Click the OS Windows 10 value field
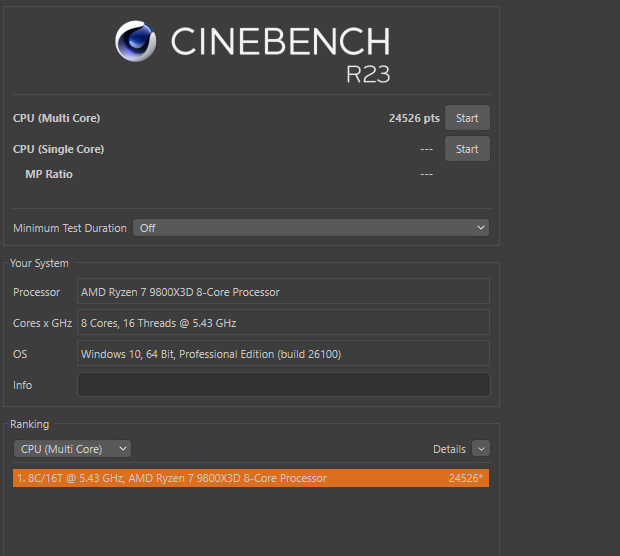This screenshot has width=620, height=556. pos(284,353)
